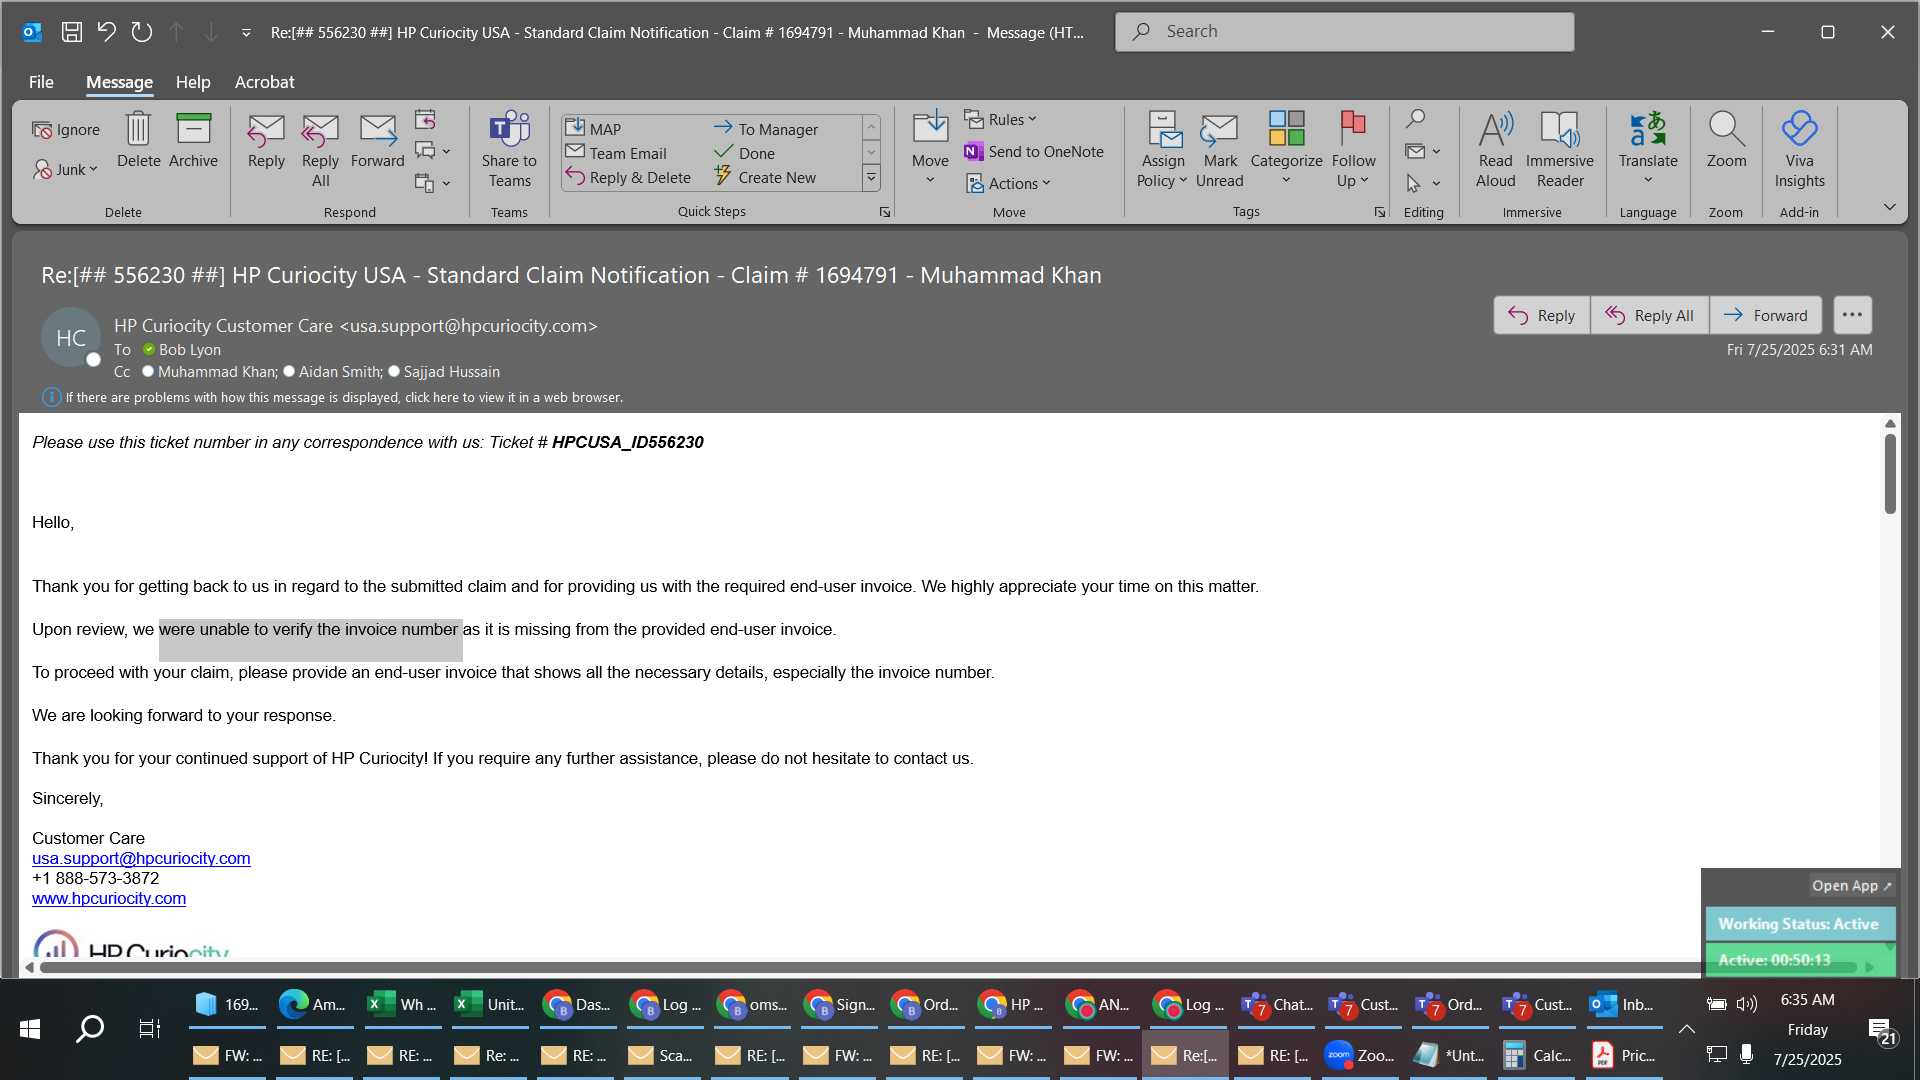Mark the message as Unread

[1219, 150]
